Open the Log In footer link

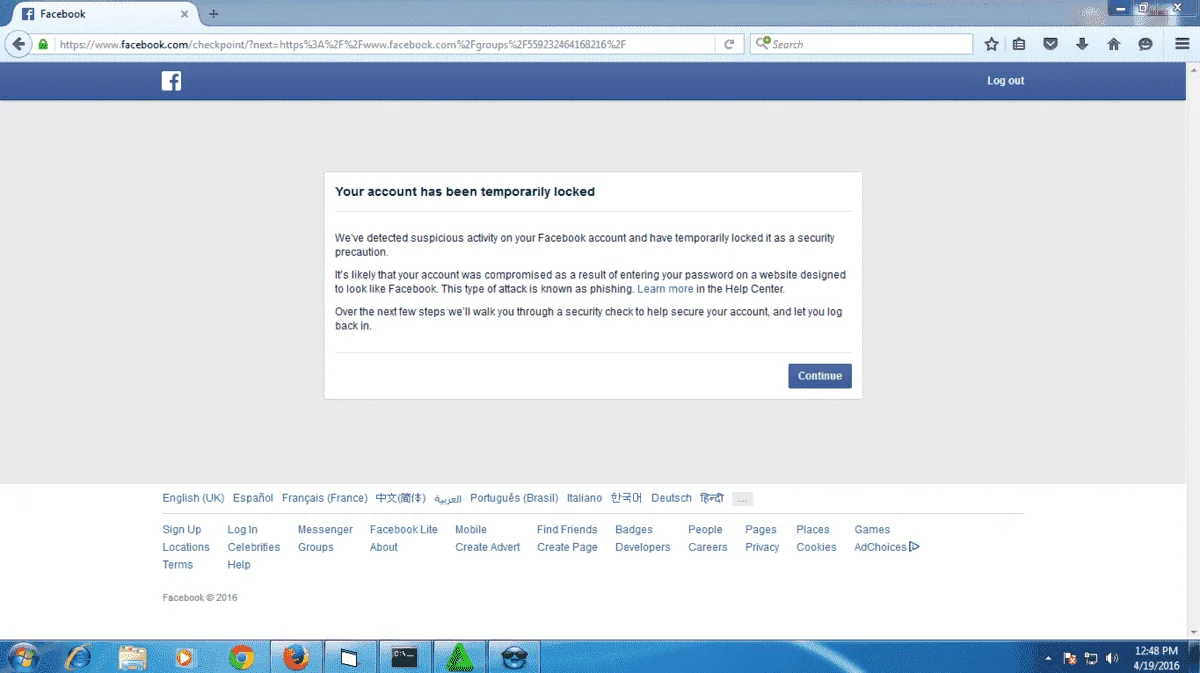[x=242, y=530]
